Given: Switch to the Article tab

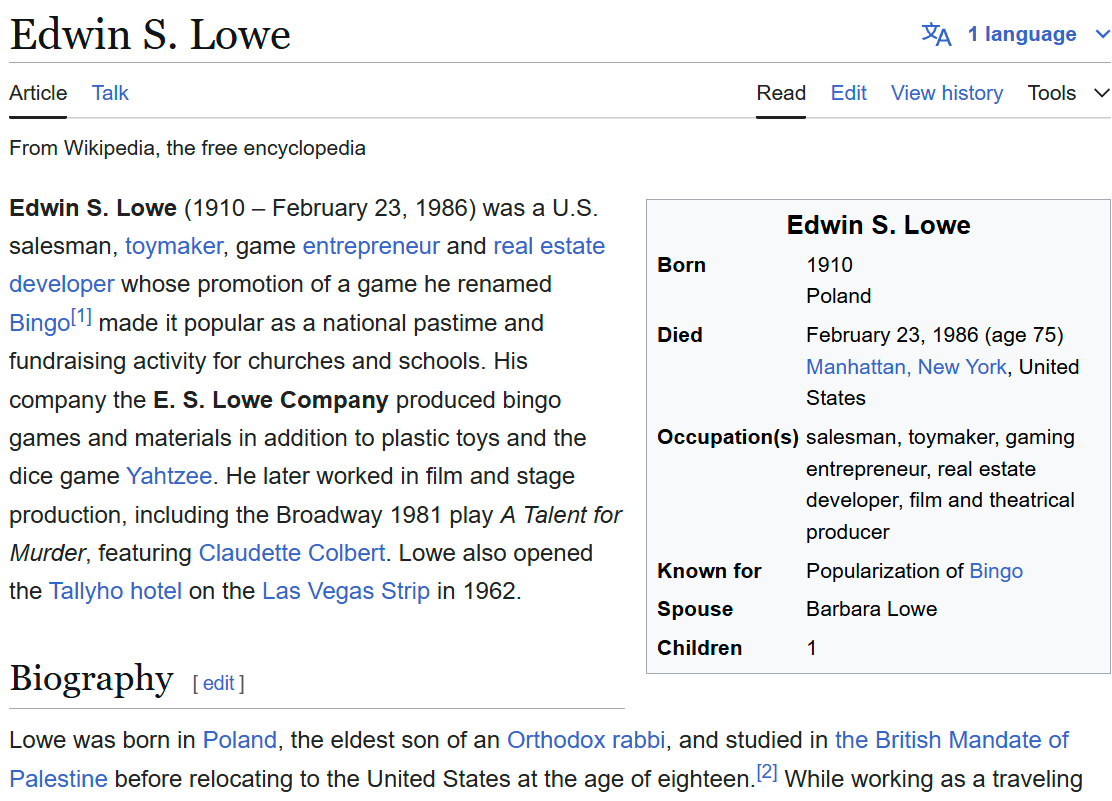Looking at the screenshot, I should tap(38, 93).
